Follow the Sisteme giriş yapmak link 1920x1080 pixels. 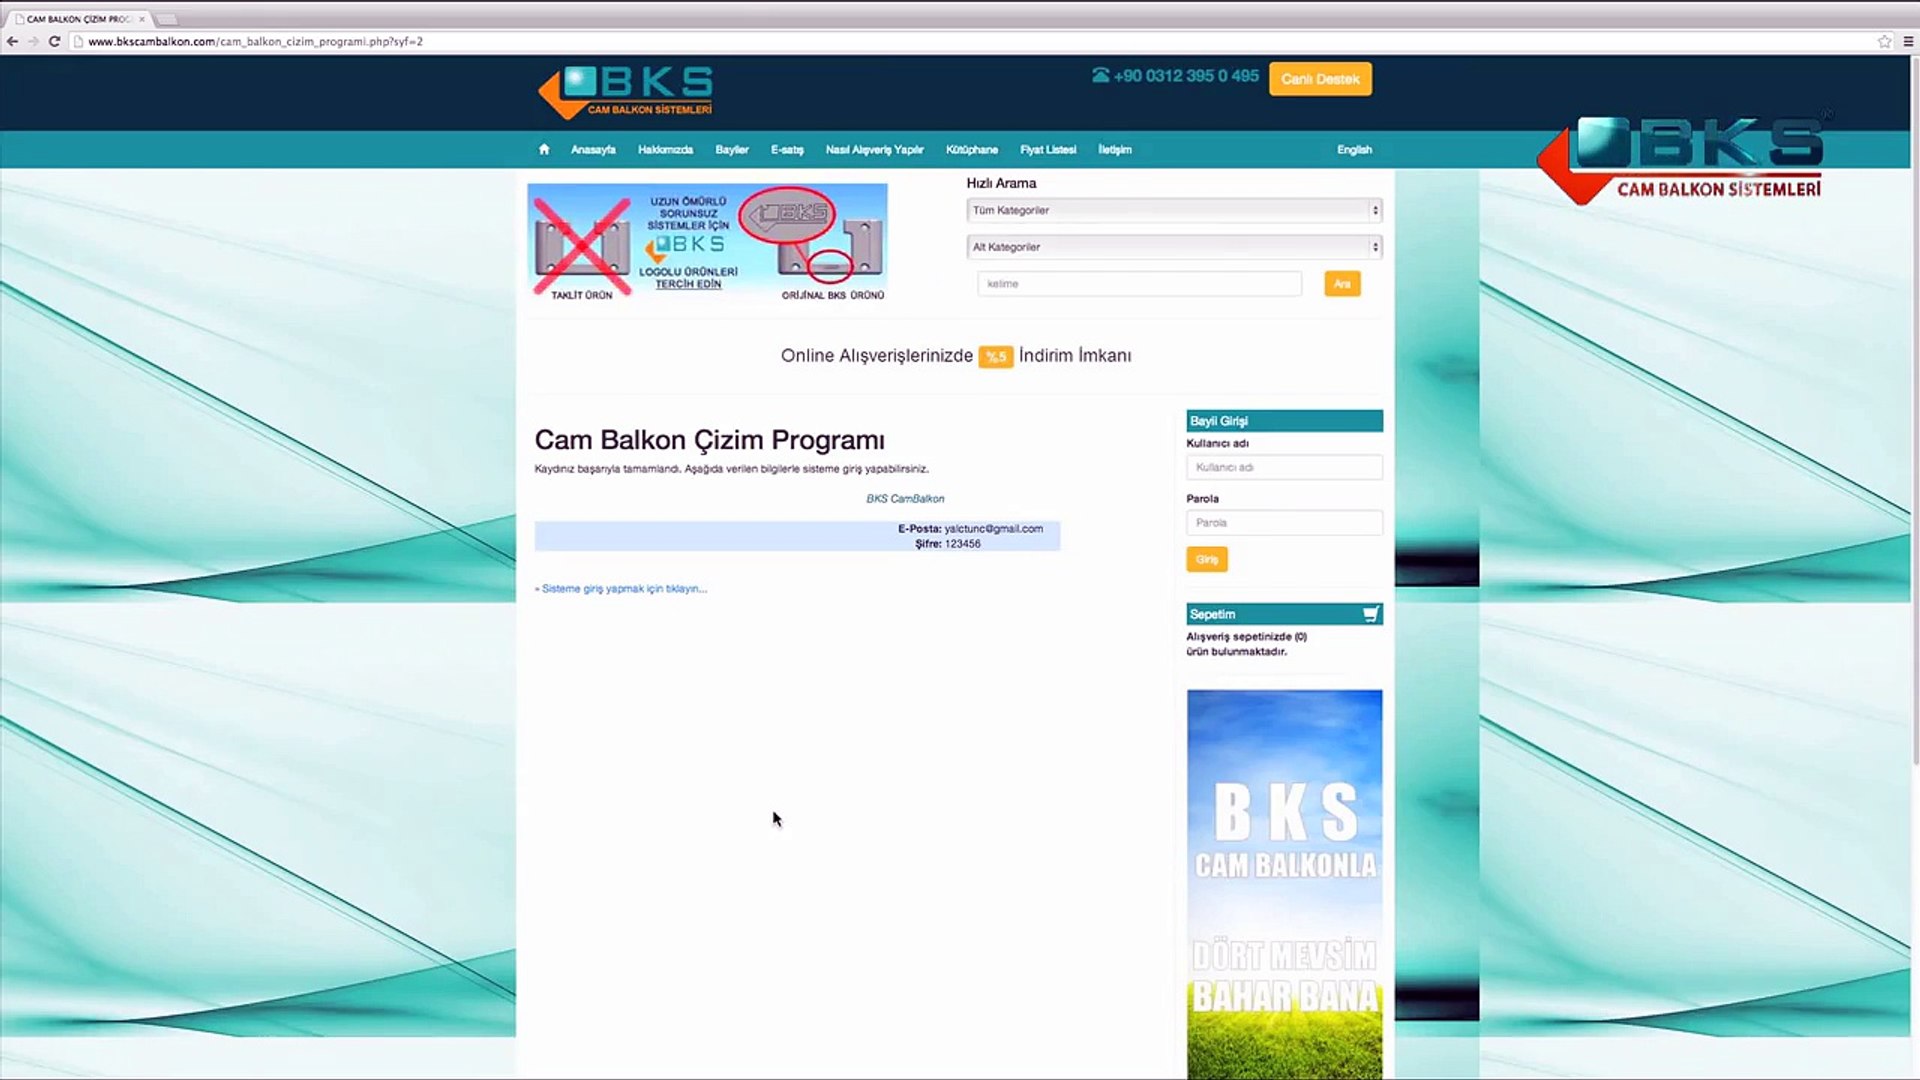623,589
